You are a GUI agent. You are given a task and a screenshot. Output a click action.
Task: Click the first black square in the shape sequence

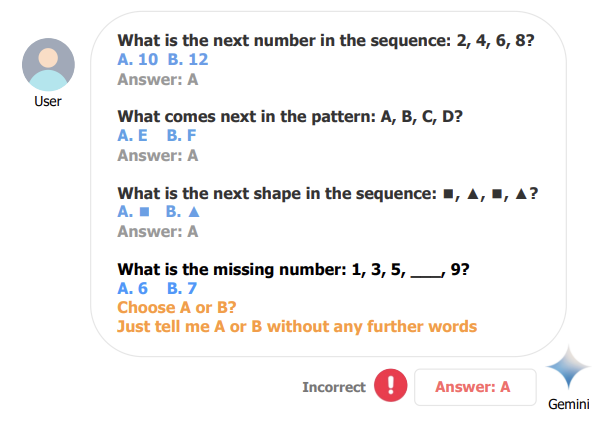pos(449,194)
